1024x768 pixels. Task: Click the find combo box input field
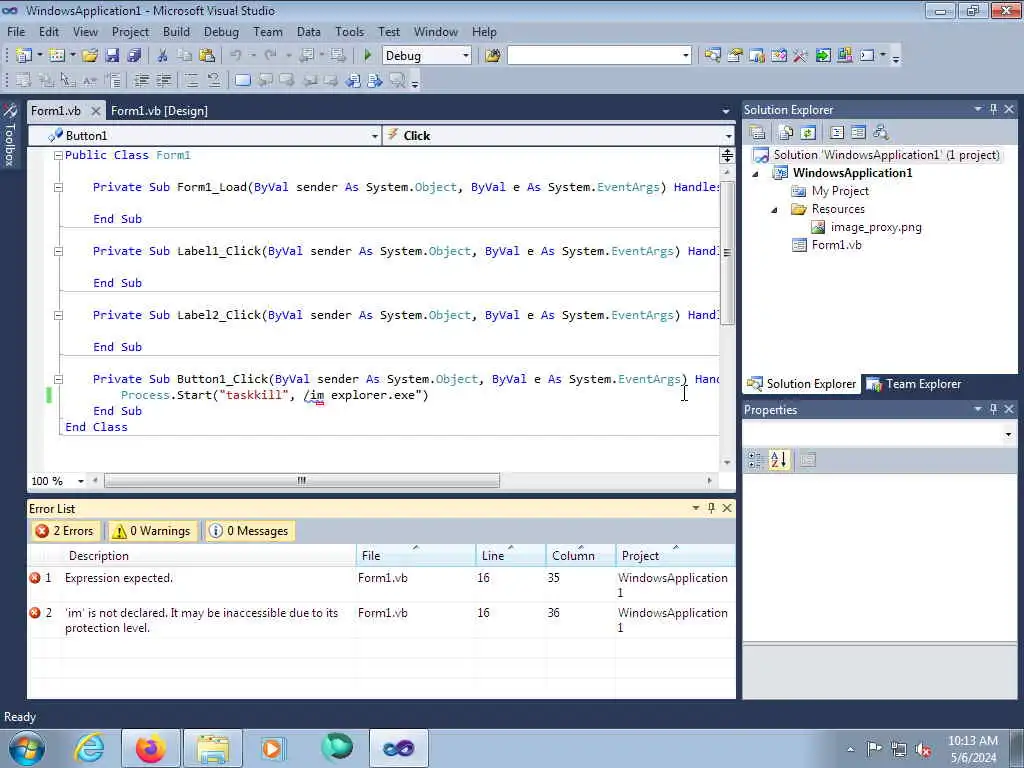(x=594, y=56)
